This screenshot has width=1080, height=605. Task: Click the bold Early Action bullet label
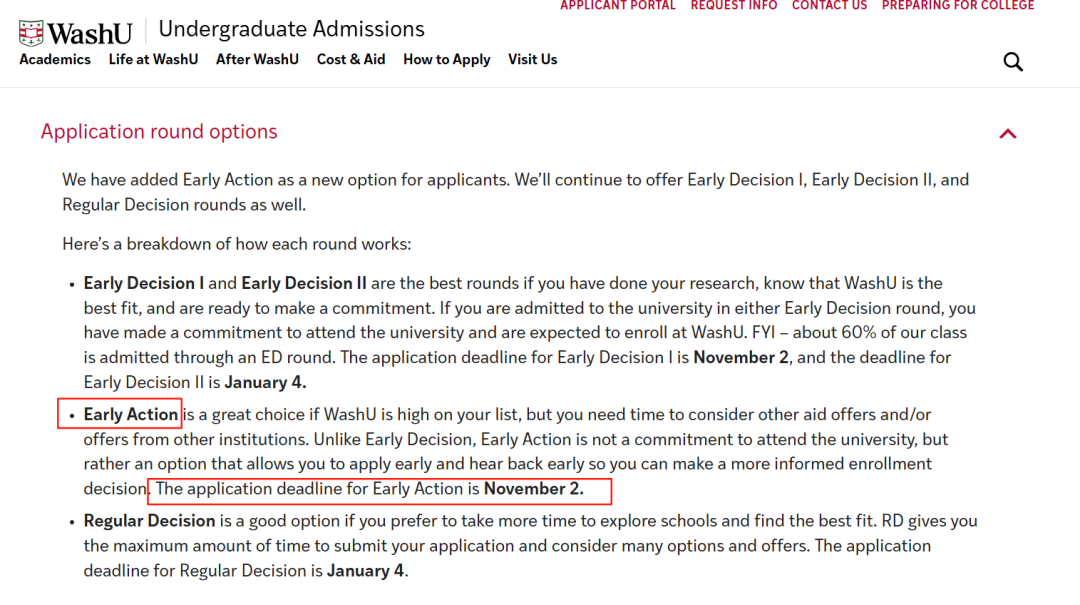131,414
